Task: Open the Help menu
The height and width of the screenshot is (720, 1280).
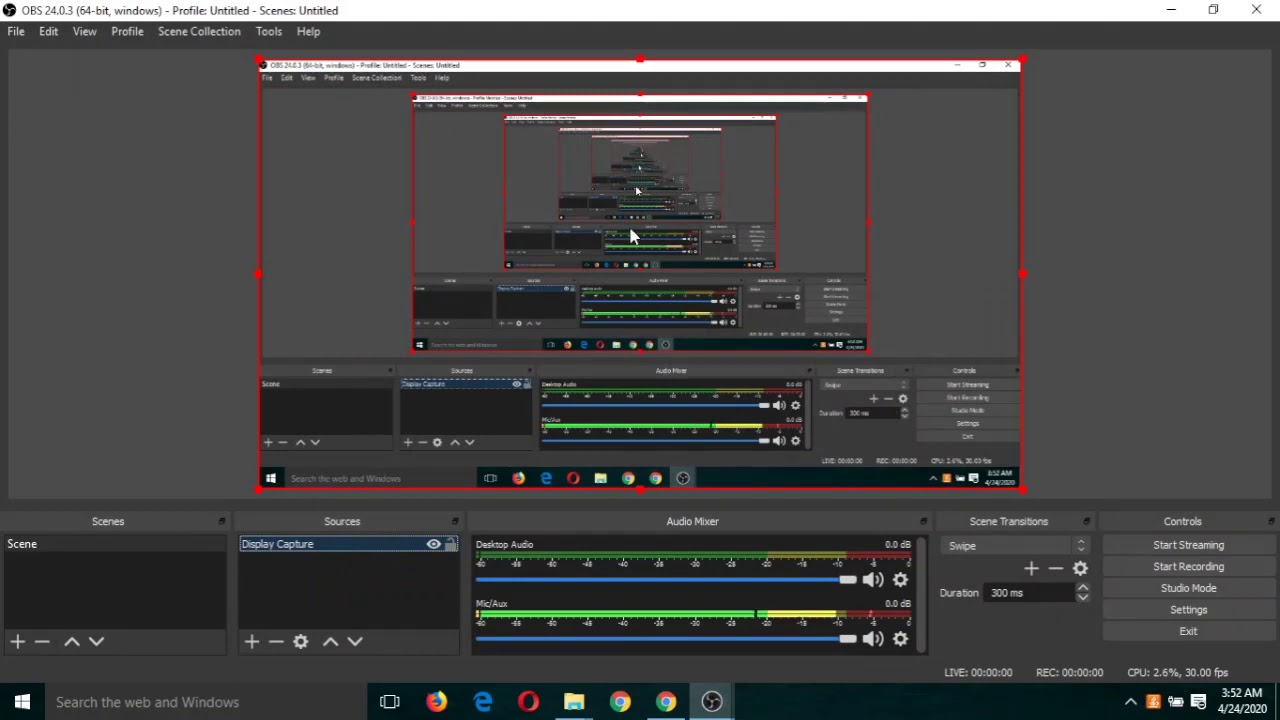Action: coord(308,31)
